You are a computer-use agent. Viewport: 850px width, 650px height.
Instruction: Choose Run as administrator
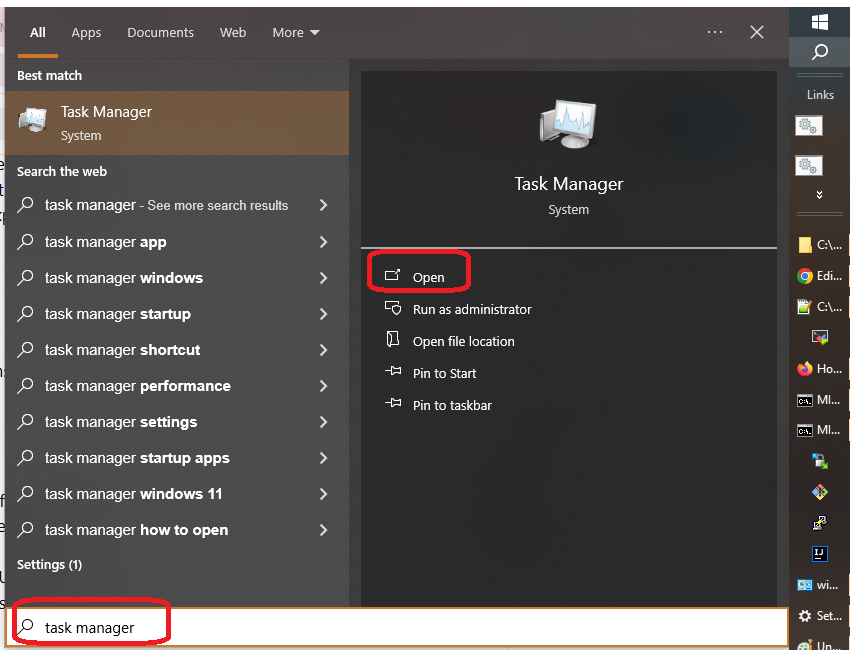458,310
